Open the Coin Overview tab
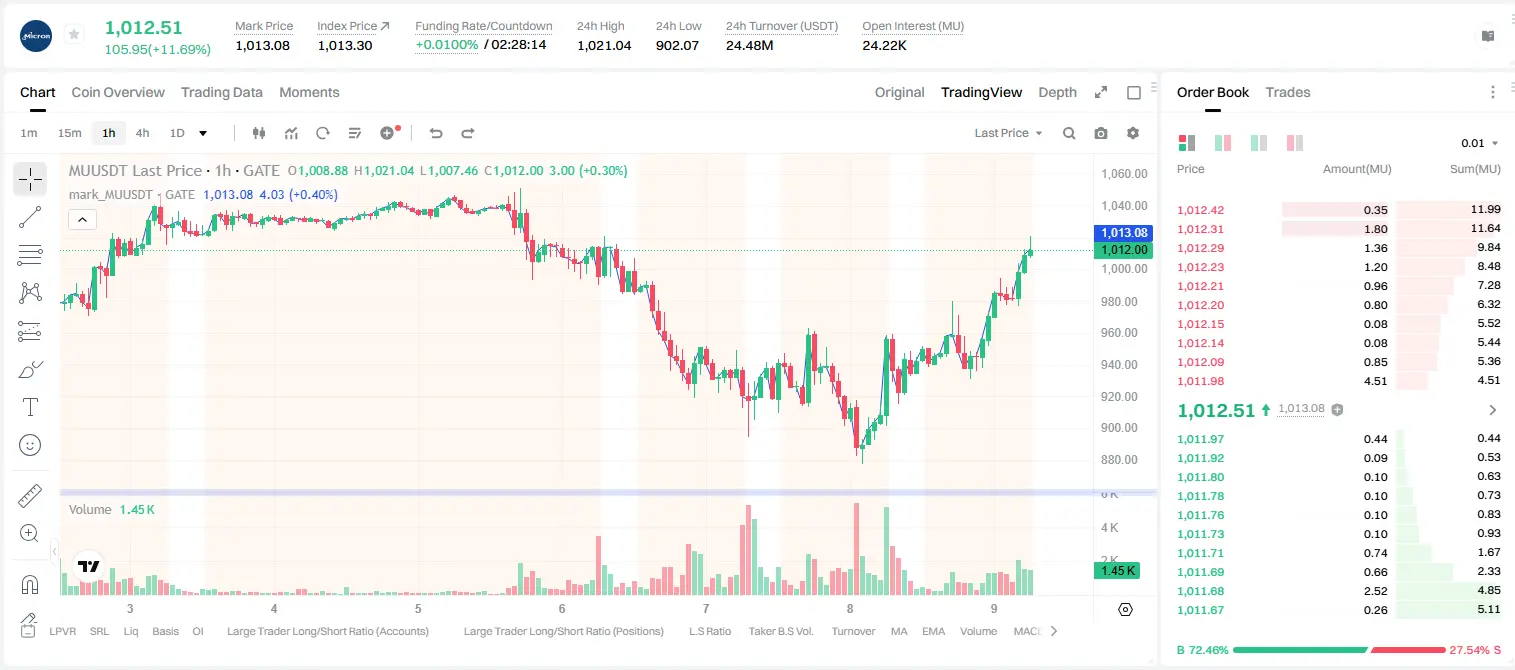The height and width of the screenshot is (670, 1515). [x=118, y=92]
